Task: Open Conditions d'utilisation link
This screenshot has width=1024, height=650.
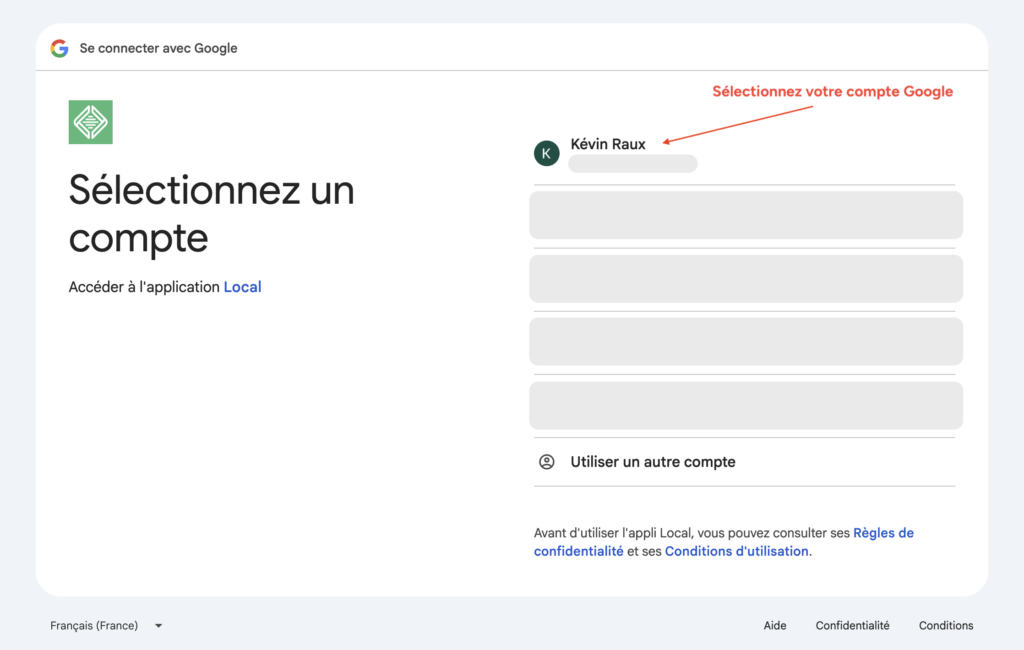Action: [737, 551]
